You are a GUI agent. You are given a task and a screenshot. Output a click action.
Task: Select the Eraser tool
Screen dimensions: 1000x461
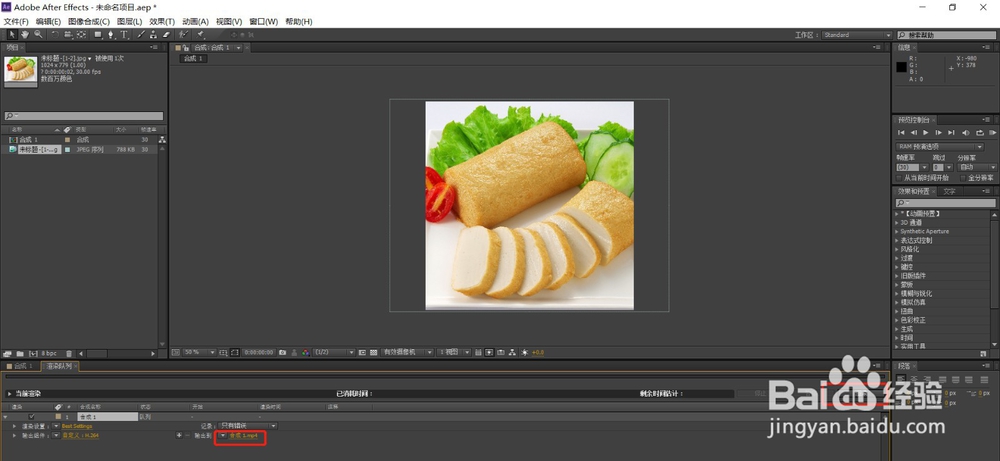166,34
